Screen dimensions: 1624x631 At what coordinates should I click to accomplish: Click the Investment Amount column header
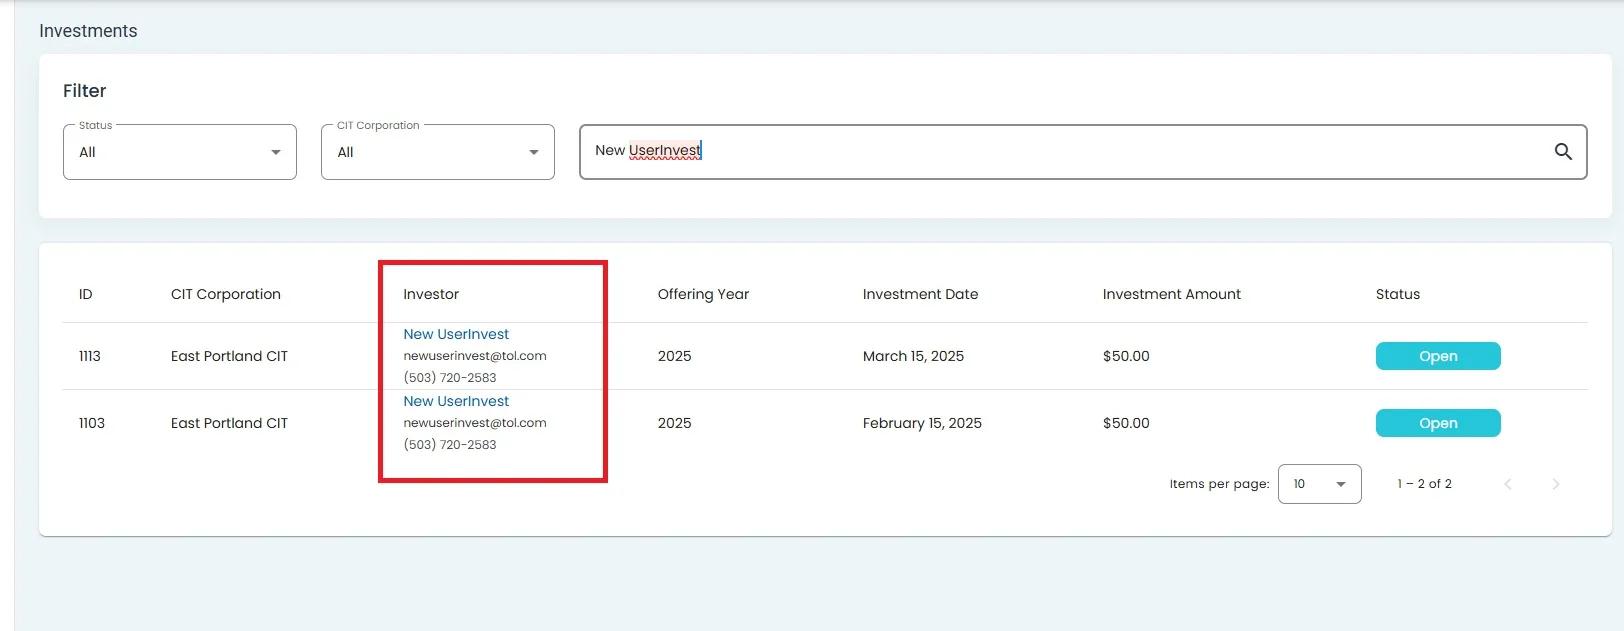[x=1171, y=294]
